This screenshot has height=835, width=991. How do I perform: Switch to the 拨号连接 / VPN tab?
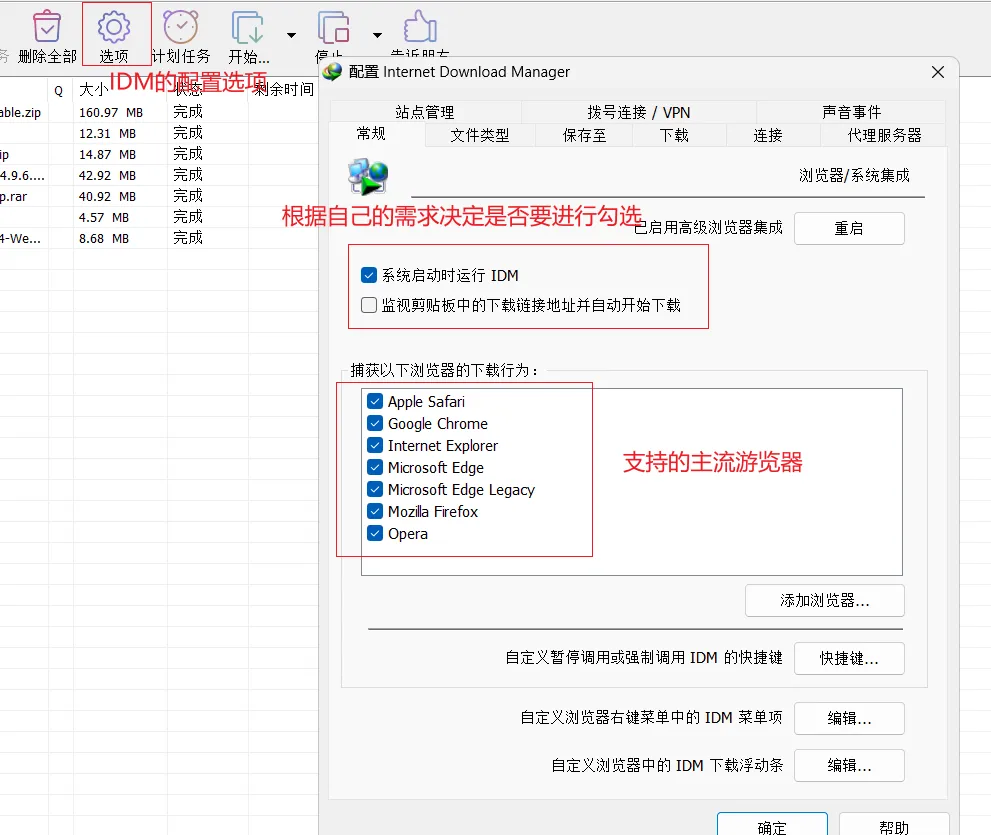pos(639,113)
